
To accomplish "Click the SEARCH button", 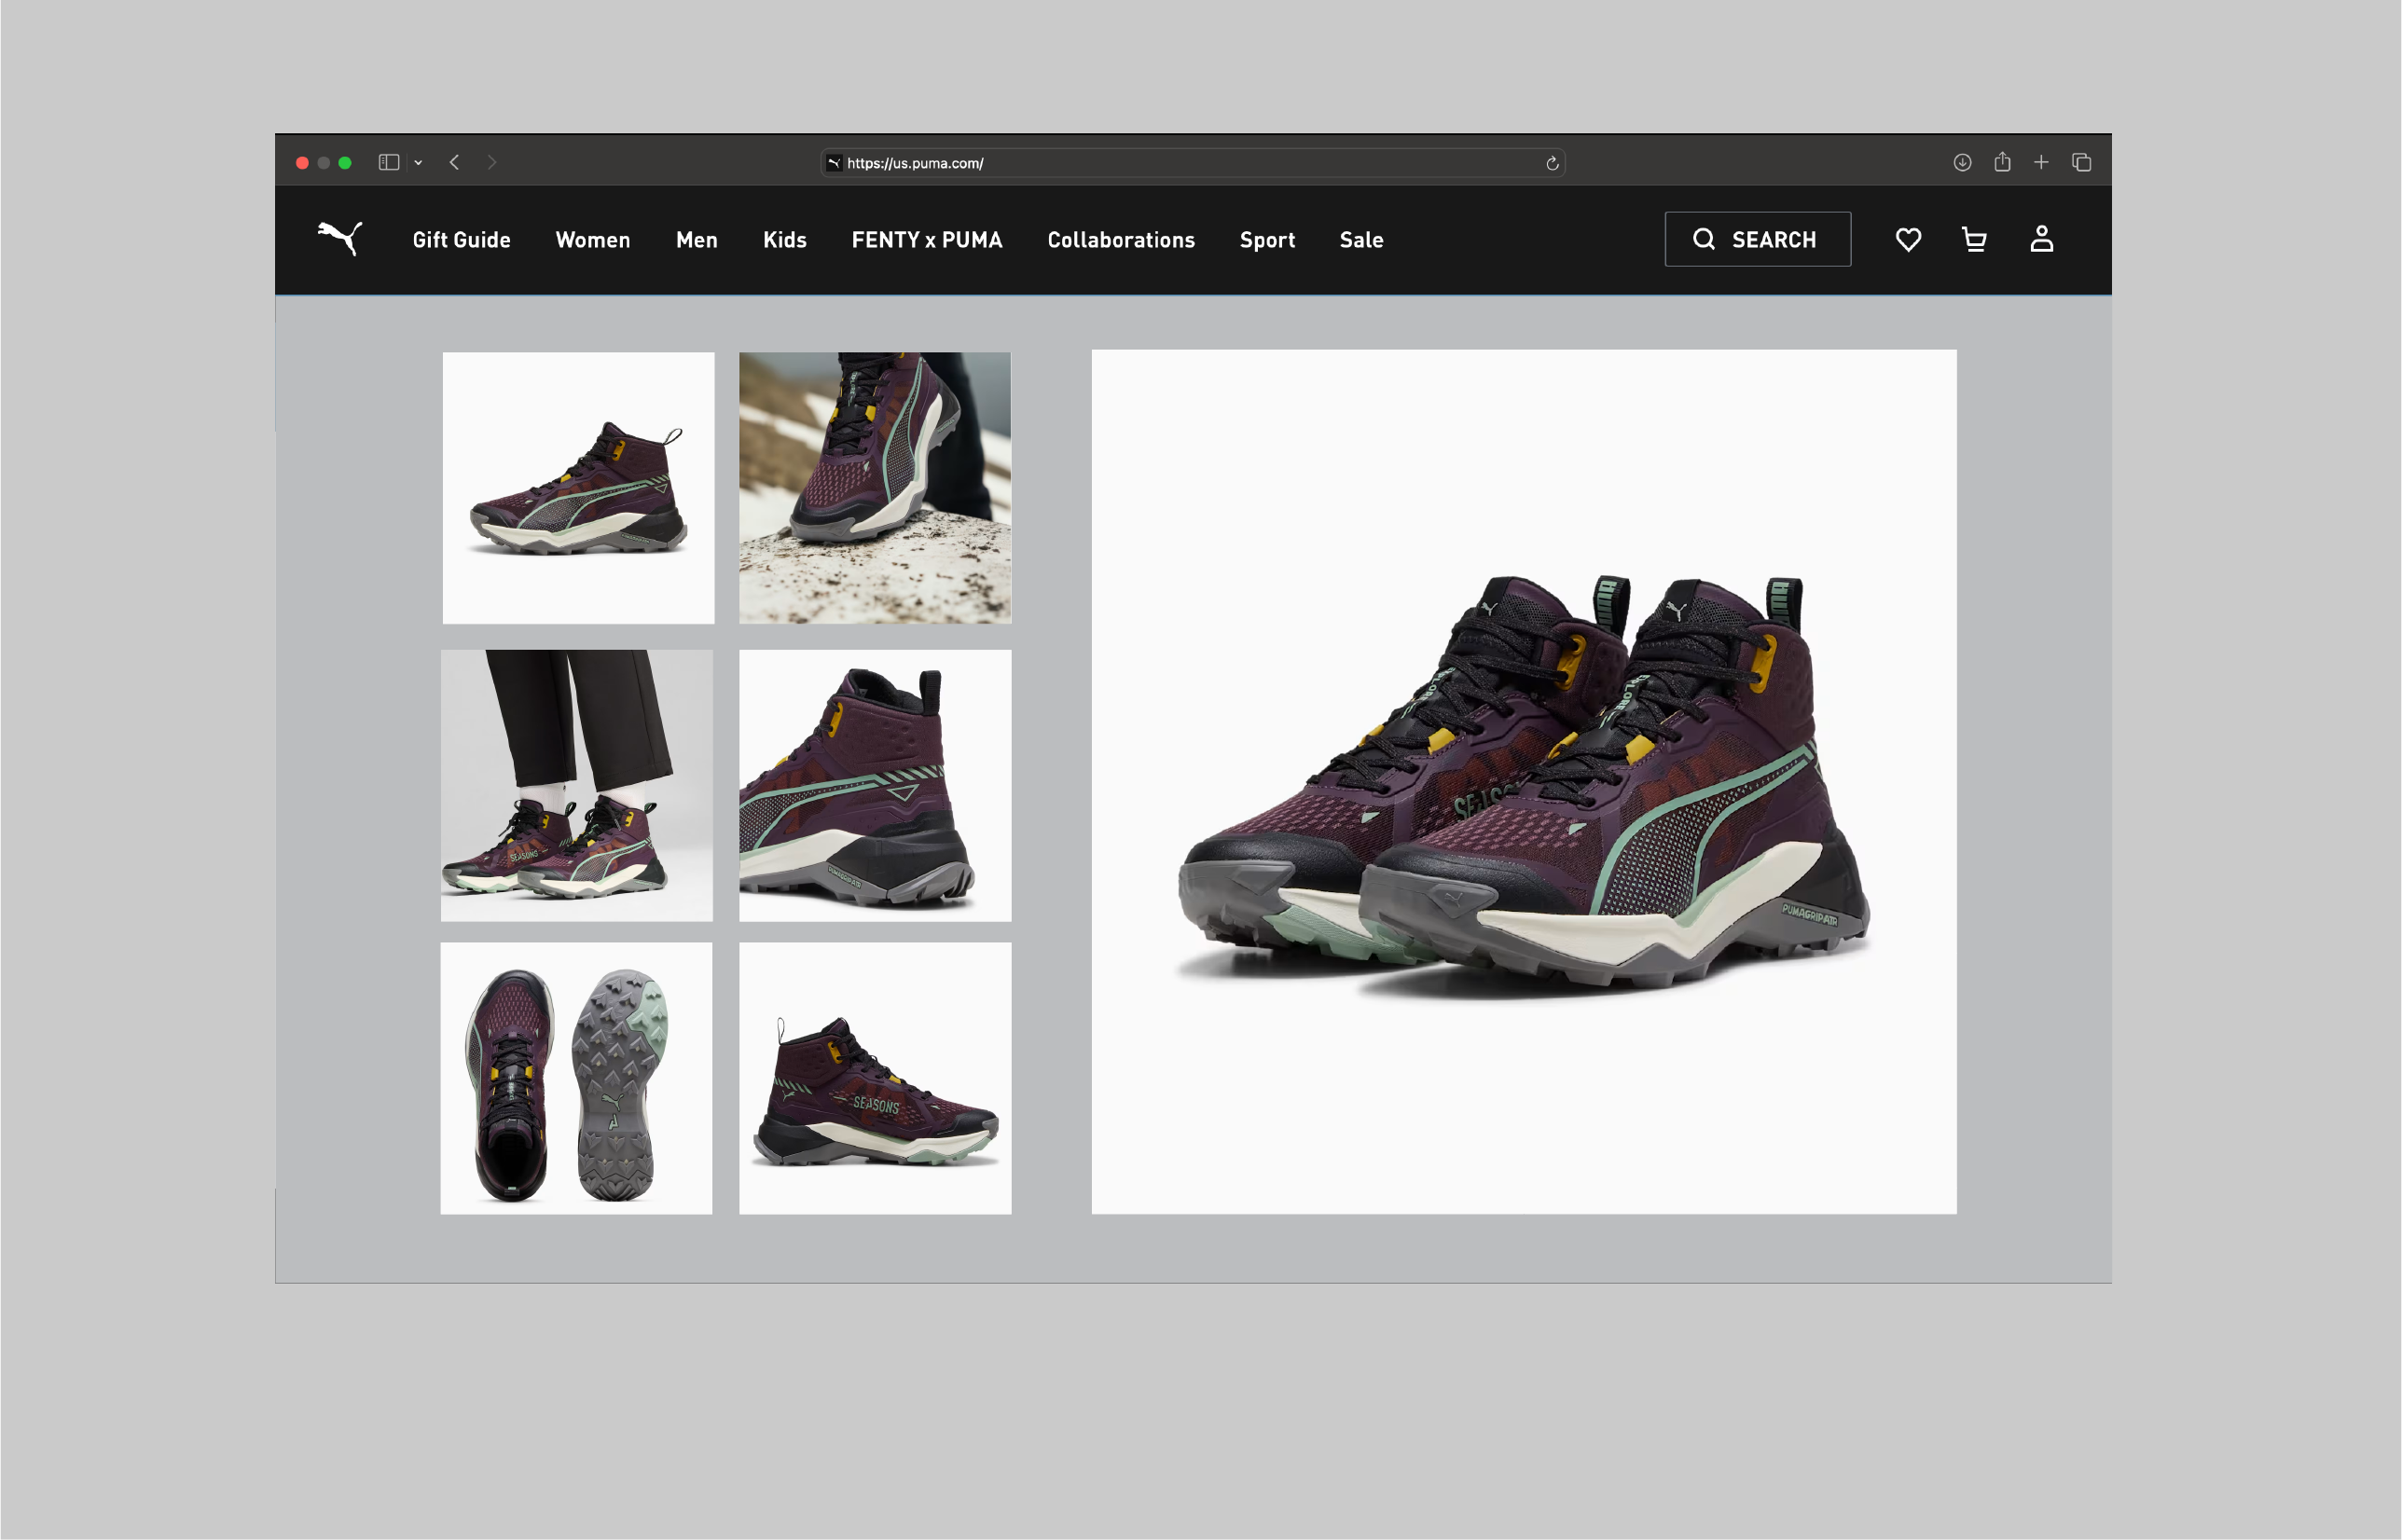I will [1757, 239].
